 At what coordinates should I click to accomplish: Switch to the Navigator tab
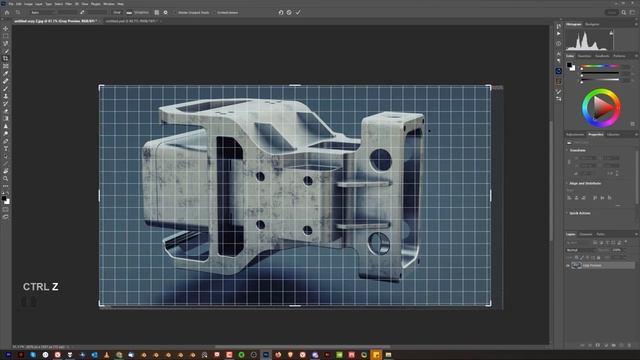pos(592,24)
